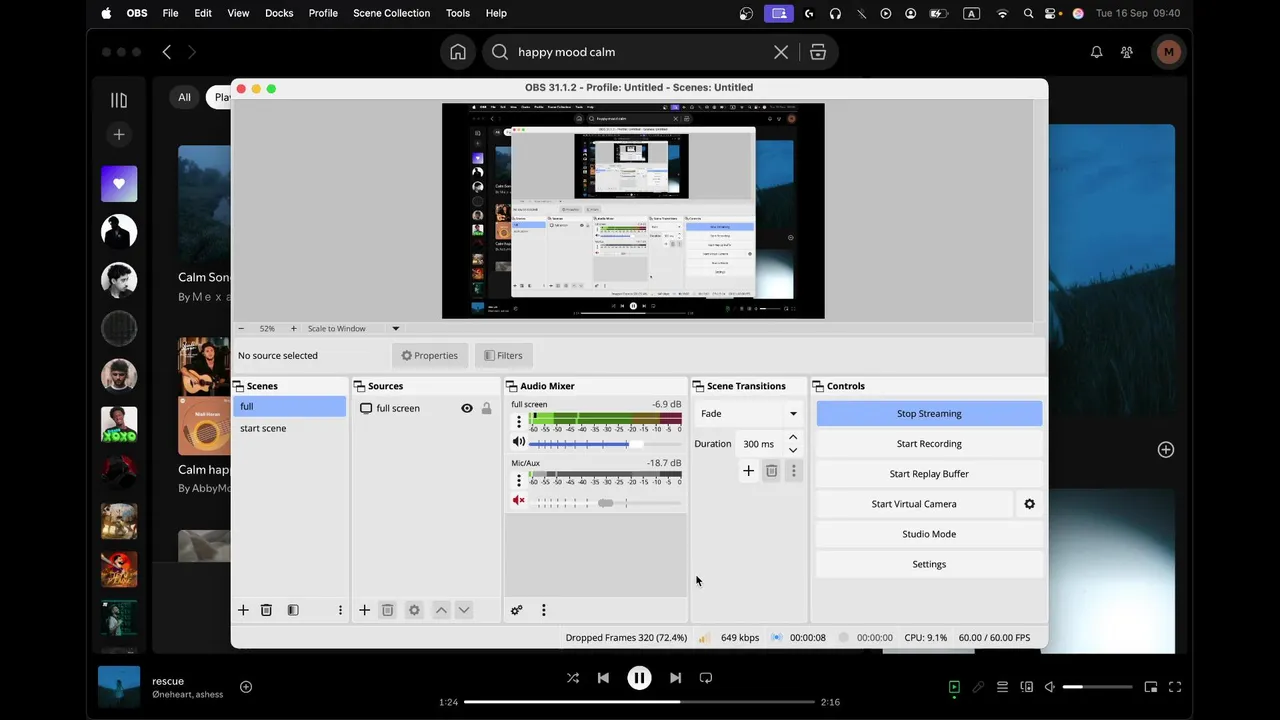Click Stop Streaming button
This screenshot has height=720, width=1280.
[929, 413]
